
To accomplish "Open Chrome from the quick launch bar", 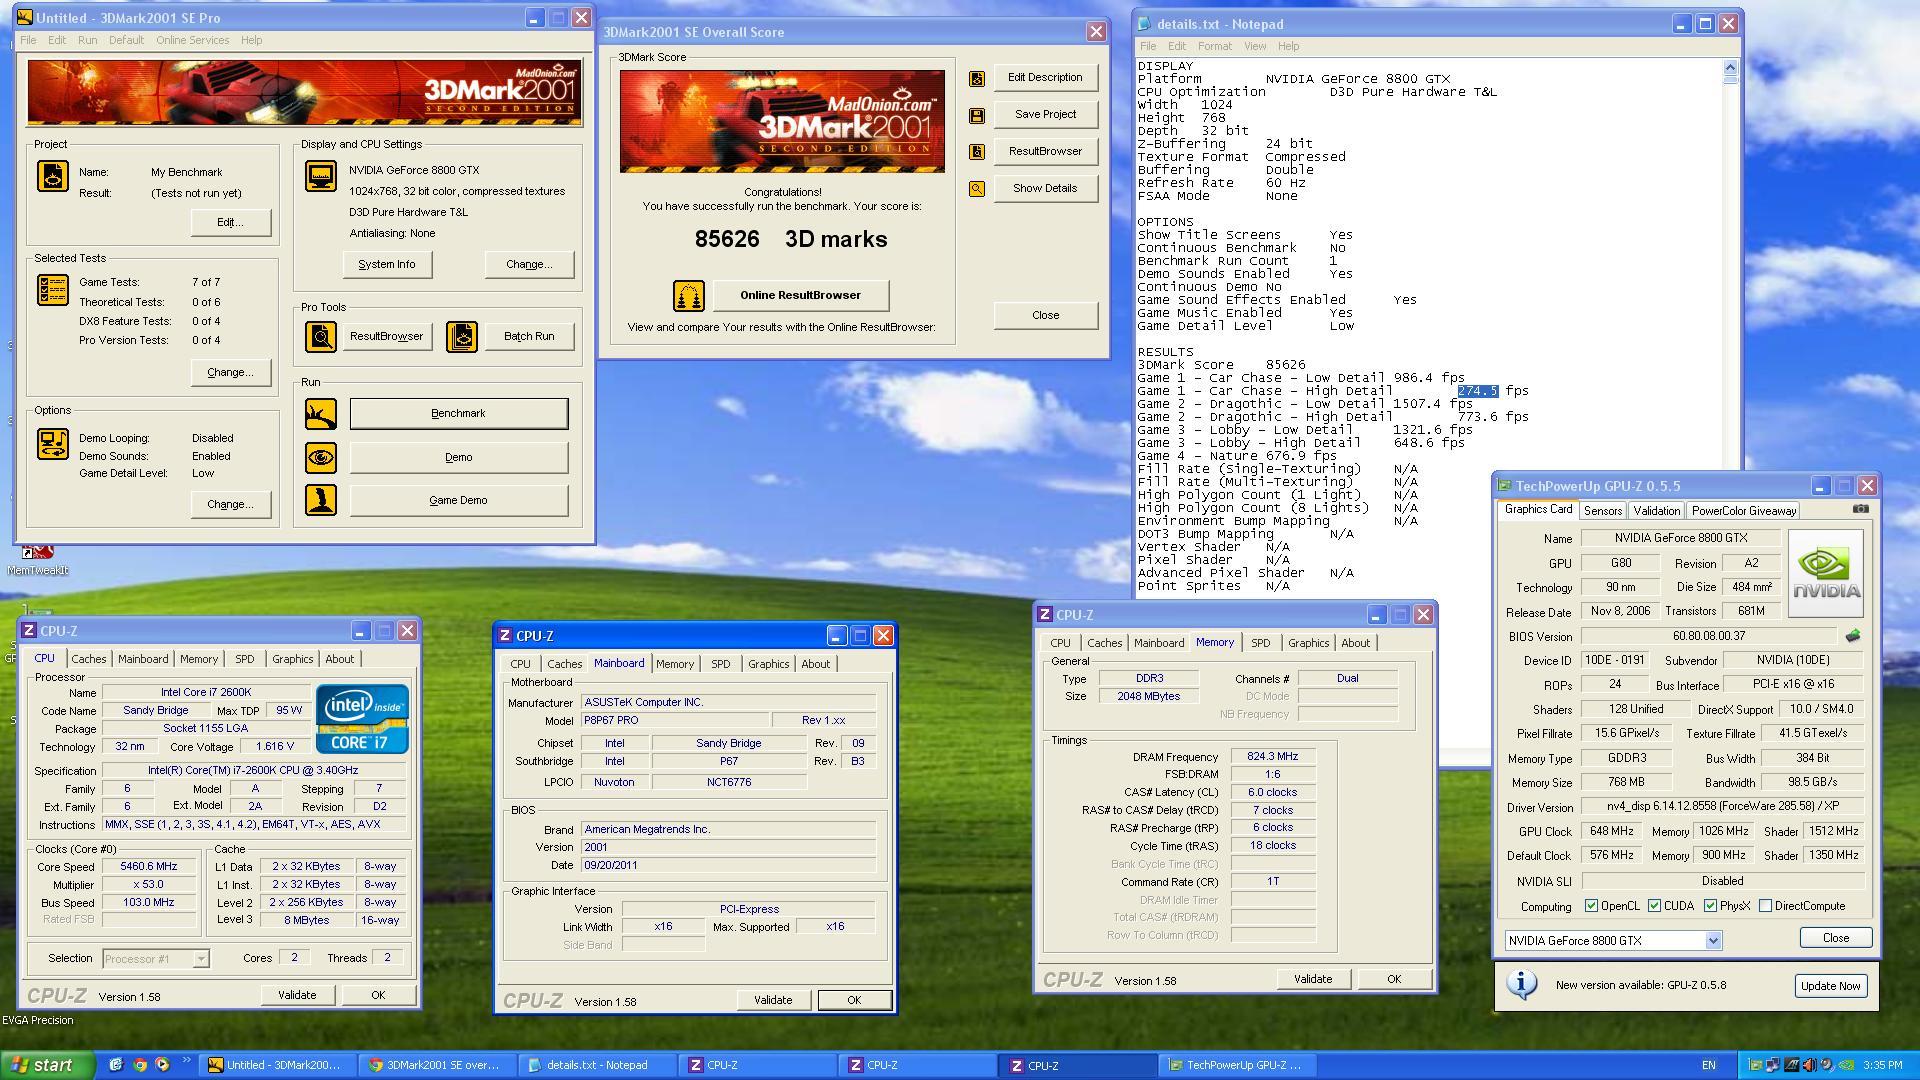I will tap(139, 1065).
